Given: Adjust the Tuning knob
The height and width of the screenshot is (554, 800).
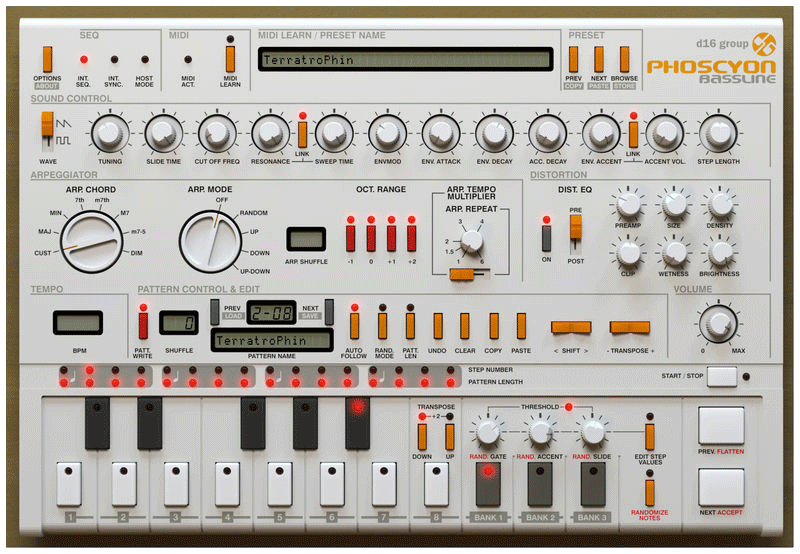Looking at the screenshot, I should click(110, 133).
